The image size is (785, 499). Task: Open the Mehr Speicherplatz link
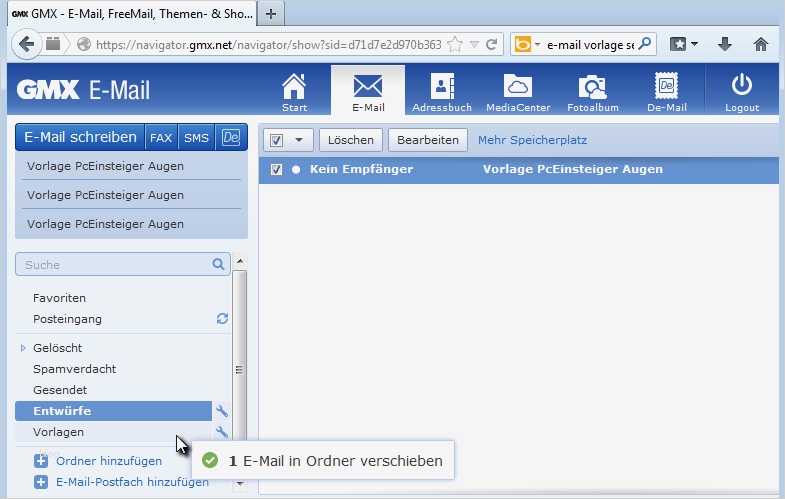tap(532, 140)
